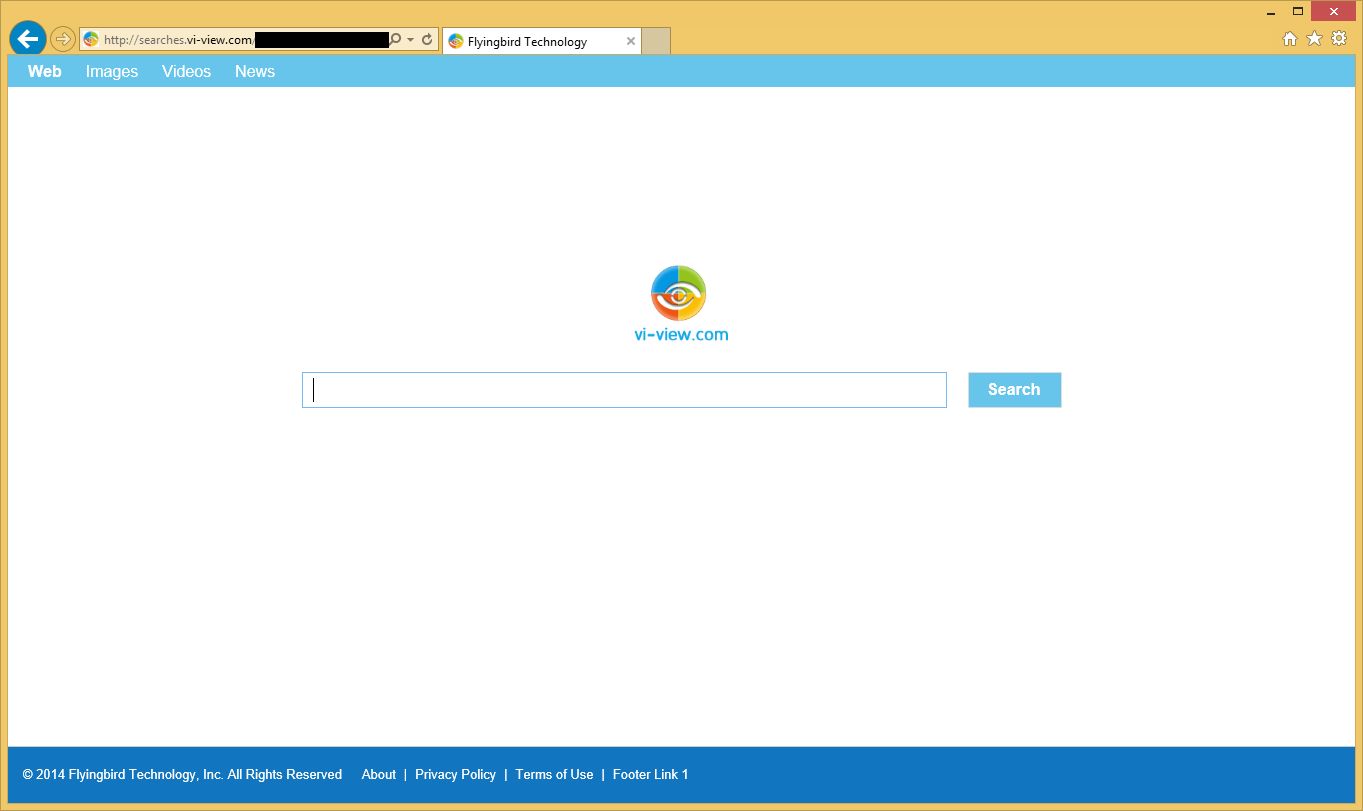Click inside the search input field
1363x811 pixels.
click(624, 389)
